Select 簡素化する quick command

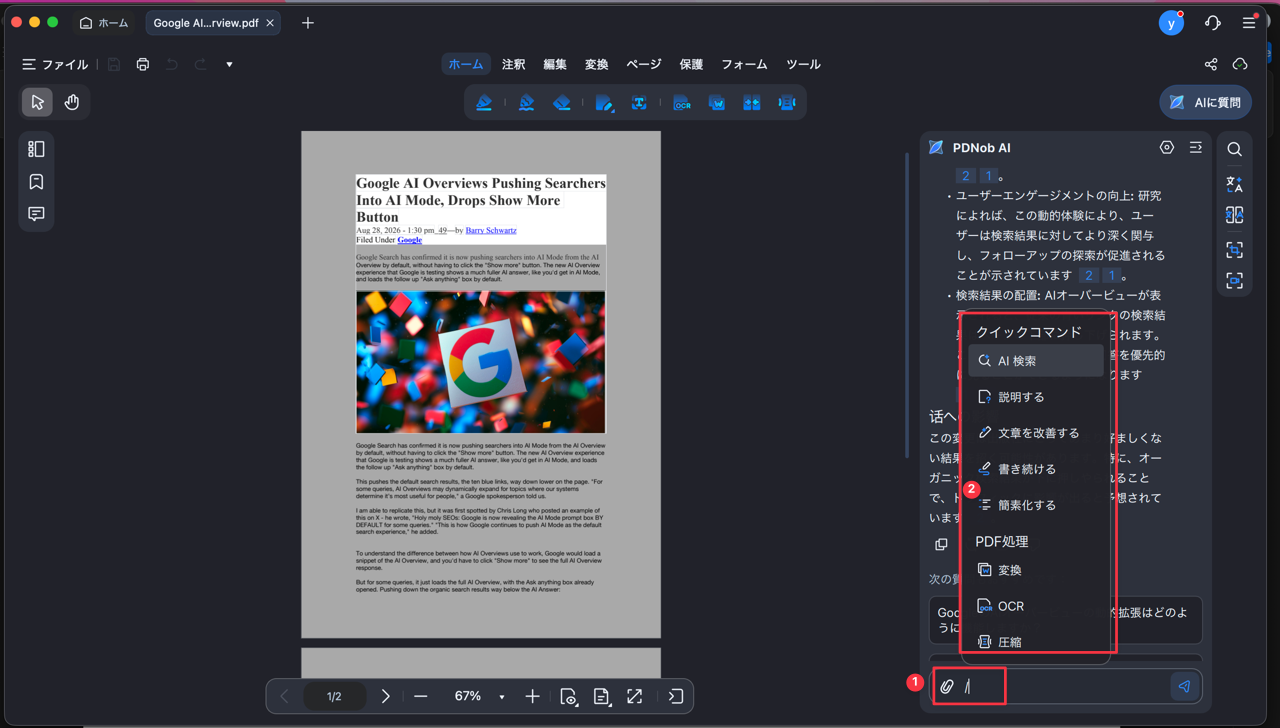(x=1036, y=505)
